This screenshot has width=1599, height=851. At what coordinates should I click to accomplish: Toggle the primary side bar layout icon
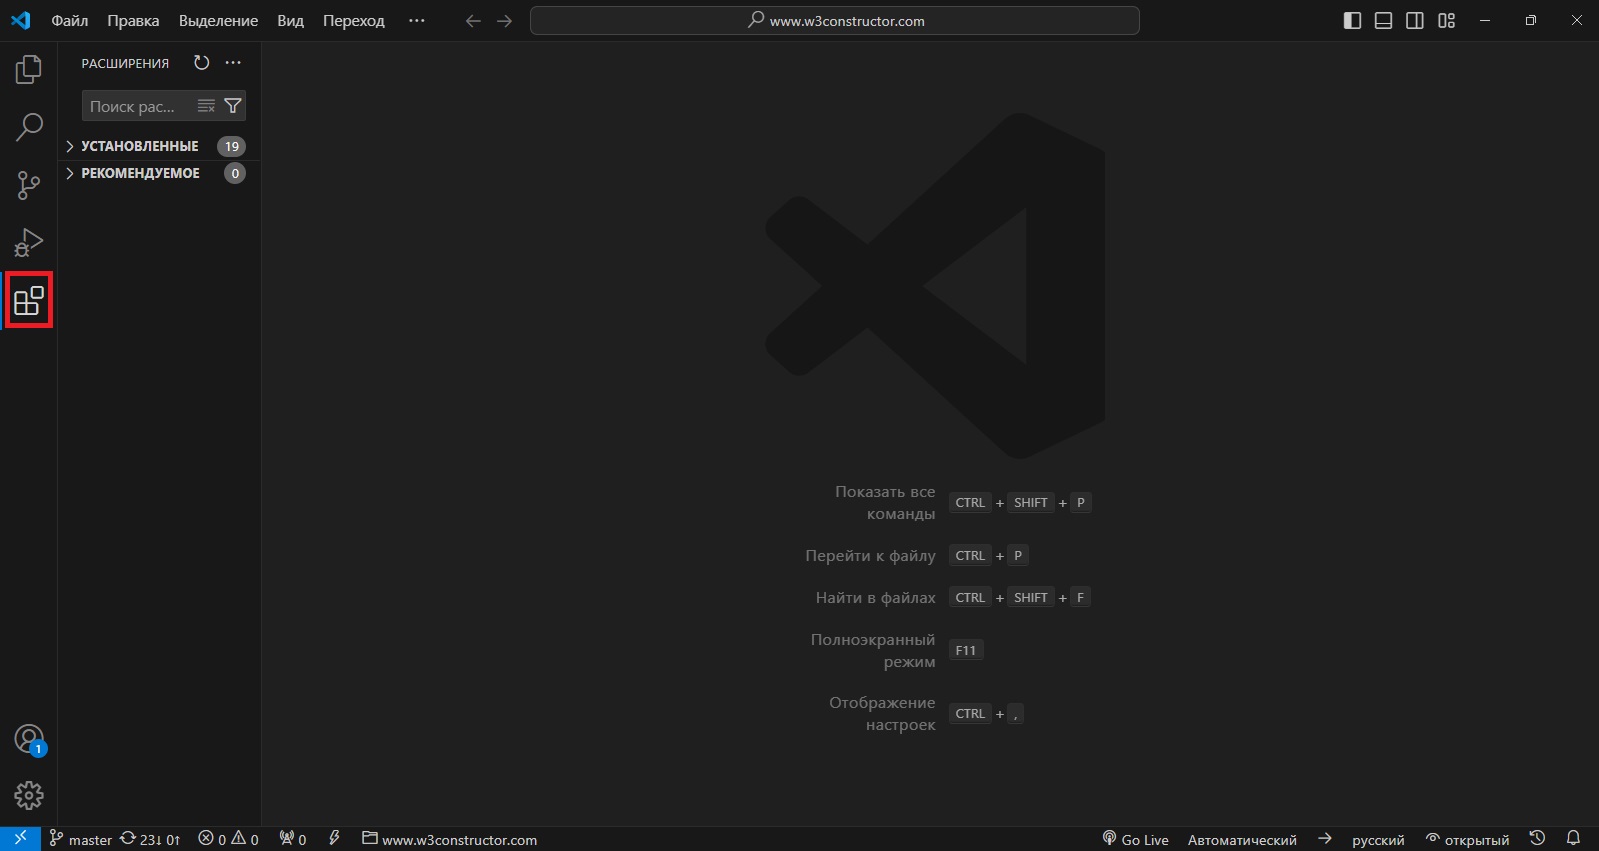1352,21
